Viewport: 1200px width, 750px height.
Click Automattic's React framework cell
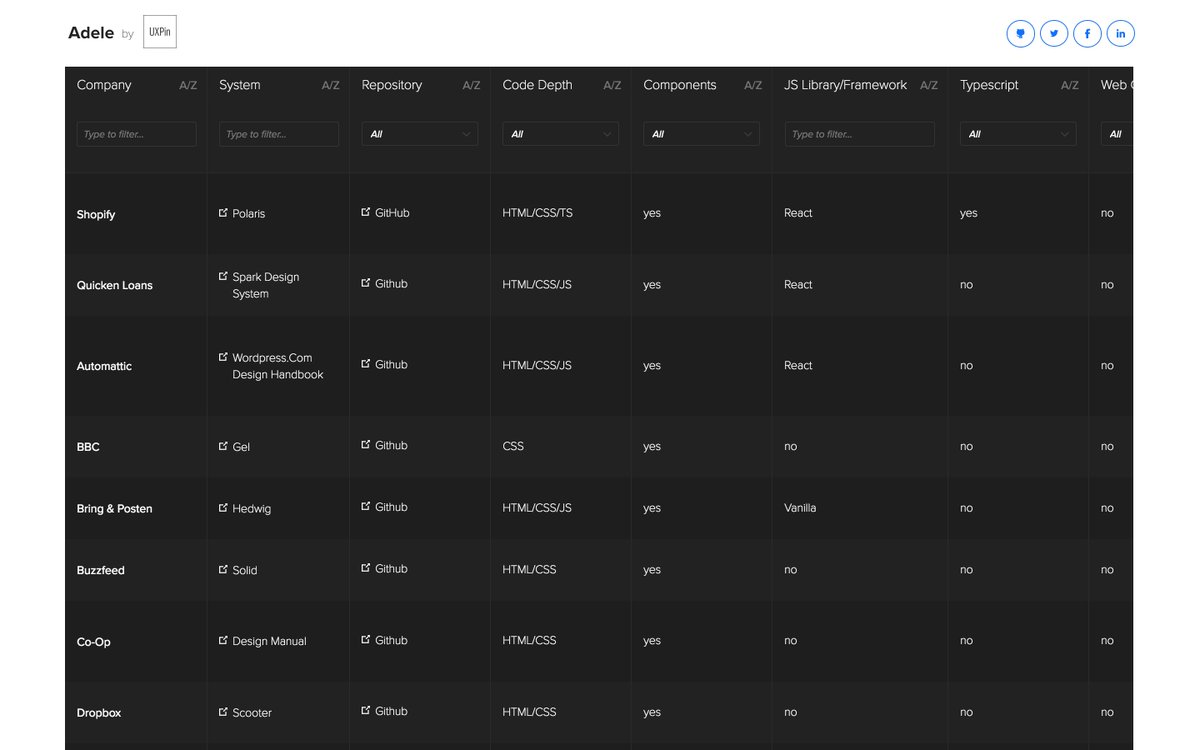(x=798, y=365)
